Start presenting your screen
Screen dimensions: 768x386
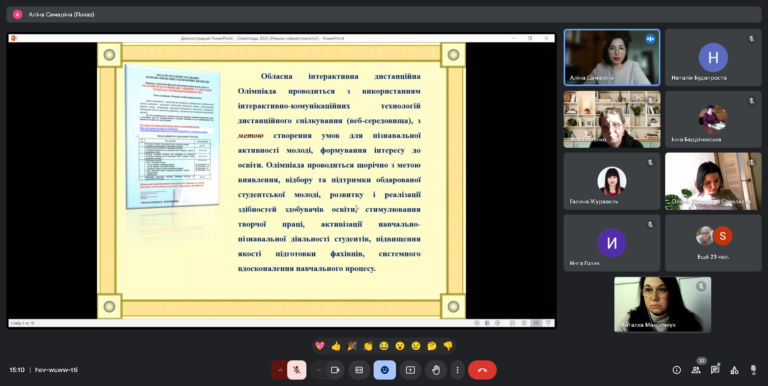coord(410,370)
